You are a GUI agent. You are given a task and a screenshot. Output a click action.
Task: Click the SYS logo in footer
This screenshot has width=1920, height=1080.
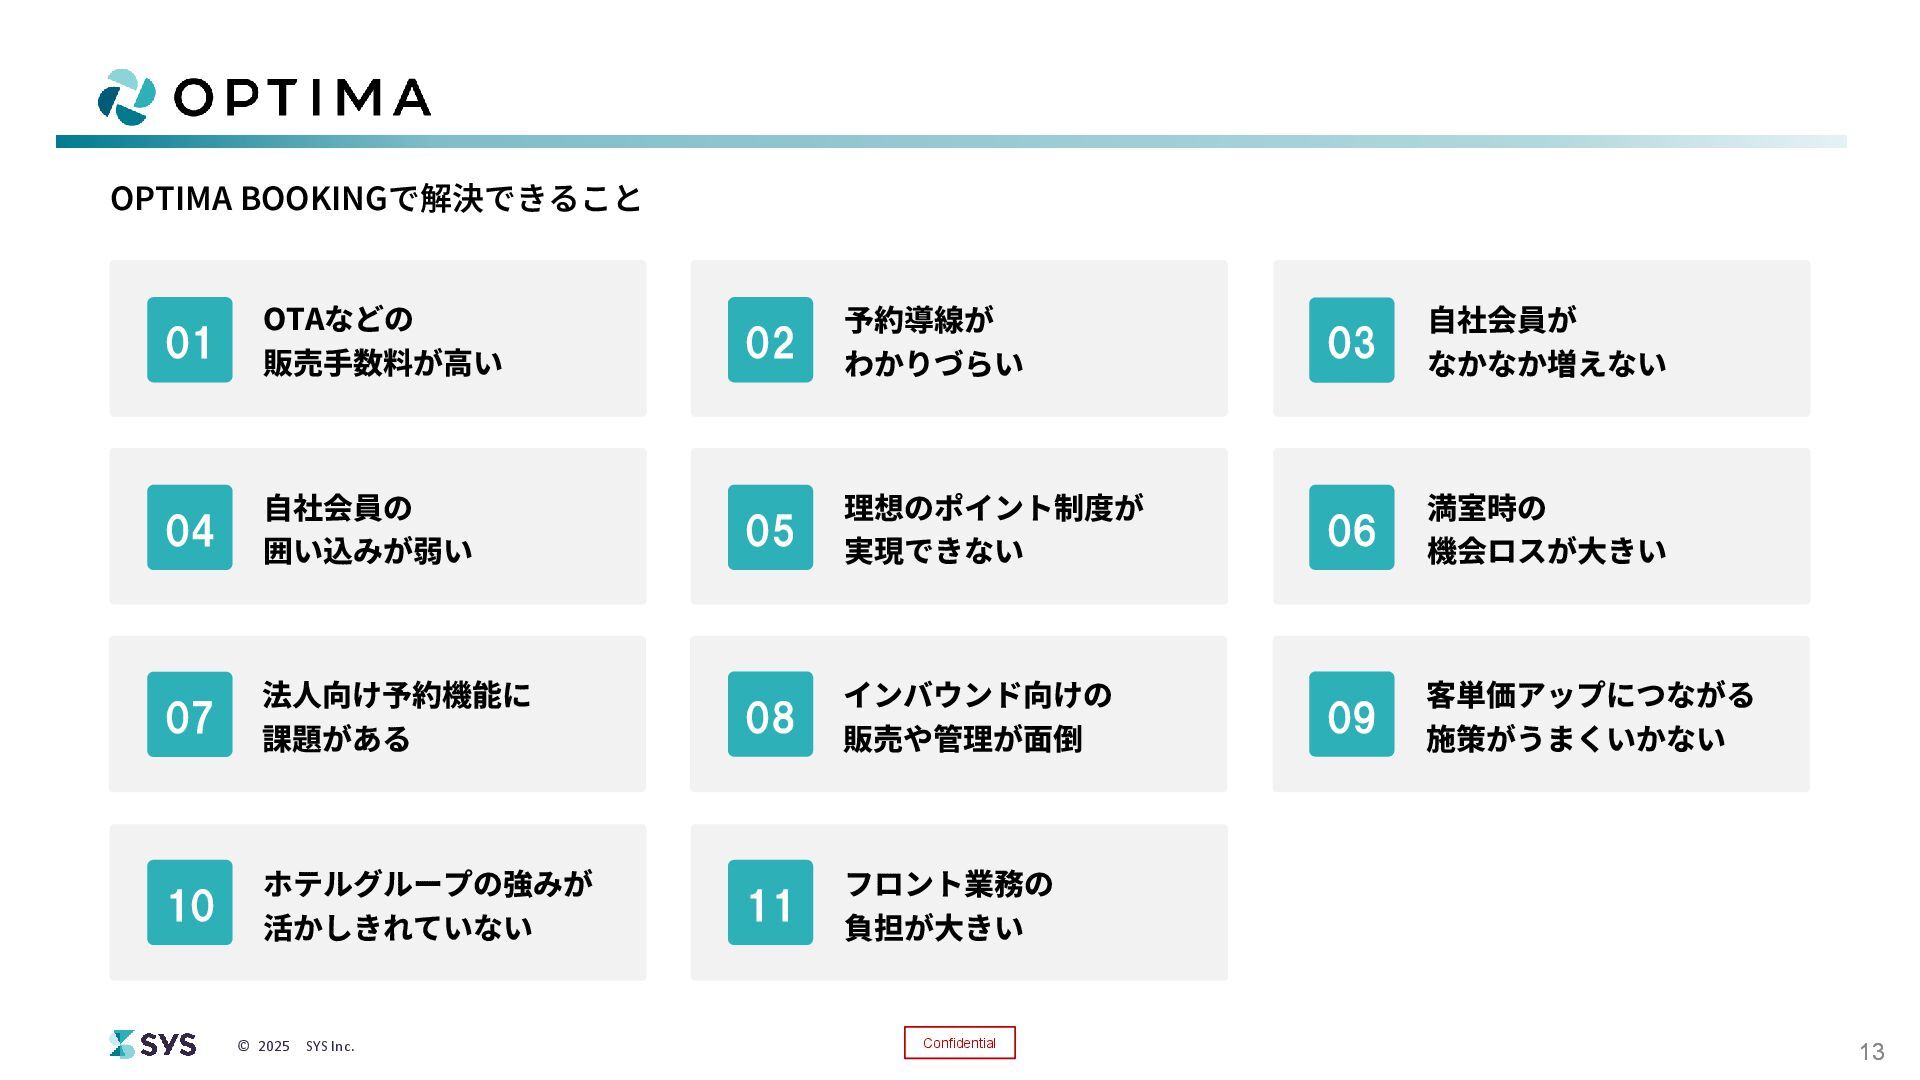[153, 1044]
